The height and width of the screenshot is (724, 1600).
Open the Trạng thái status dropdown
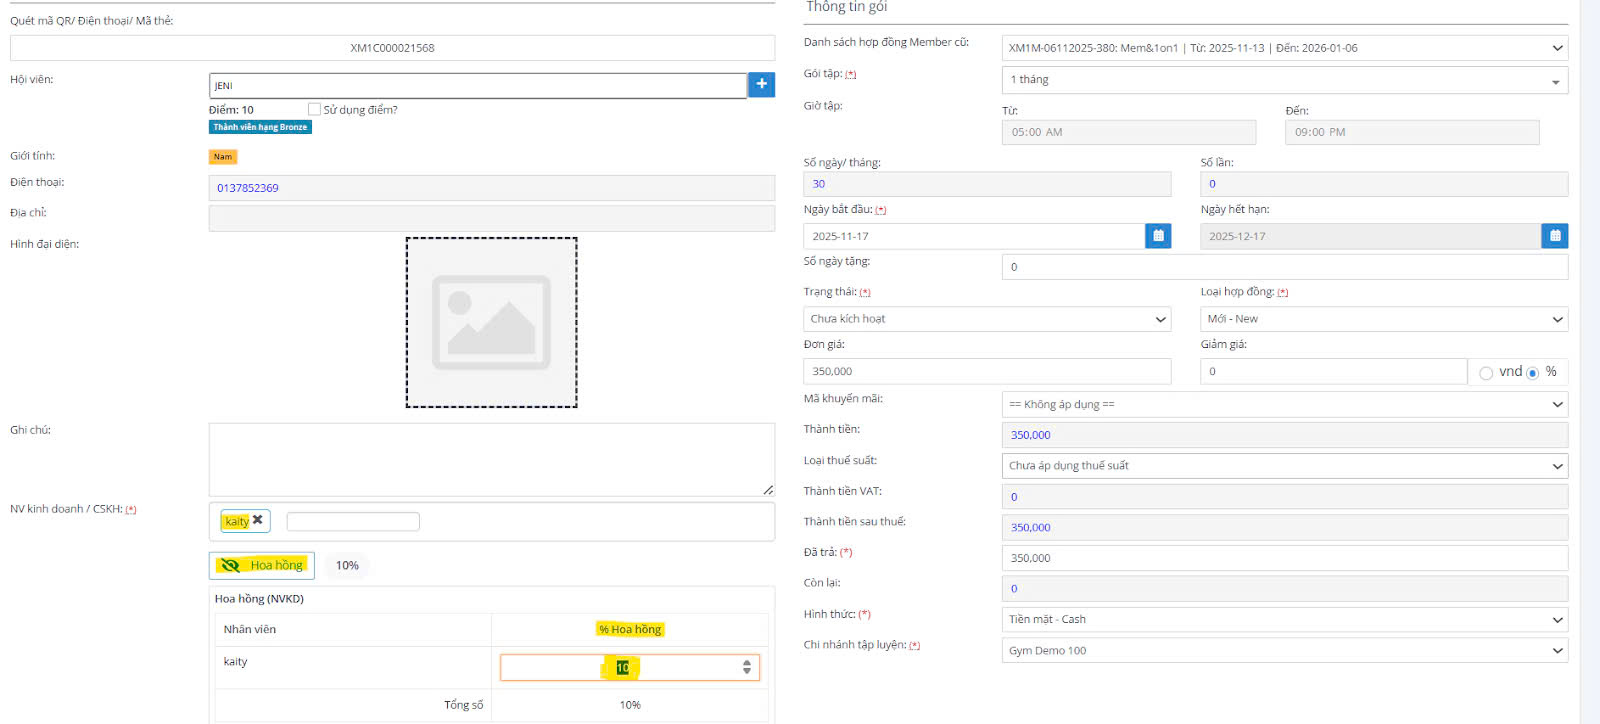(986, 319)
